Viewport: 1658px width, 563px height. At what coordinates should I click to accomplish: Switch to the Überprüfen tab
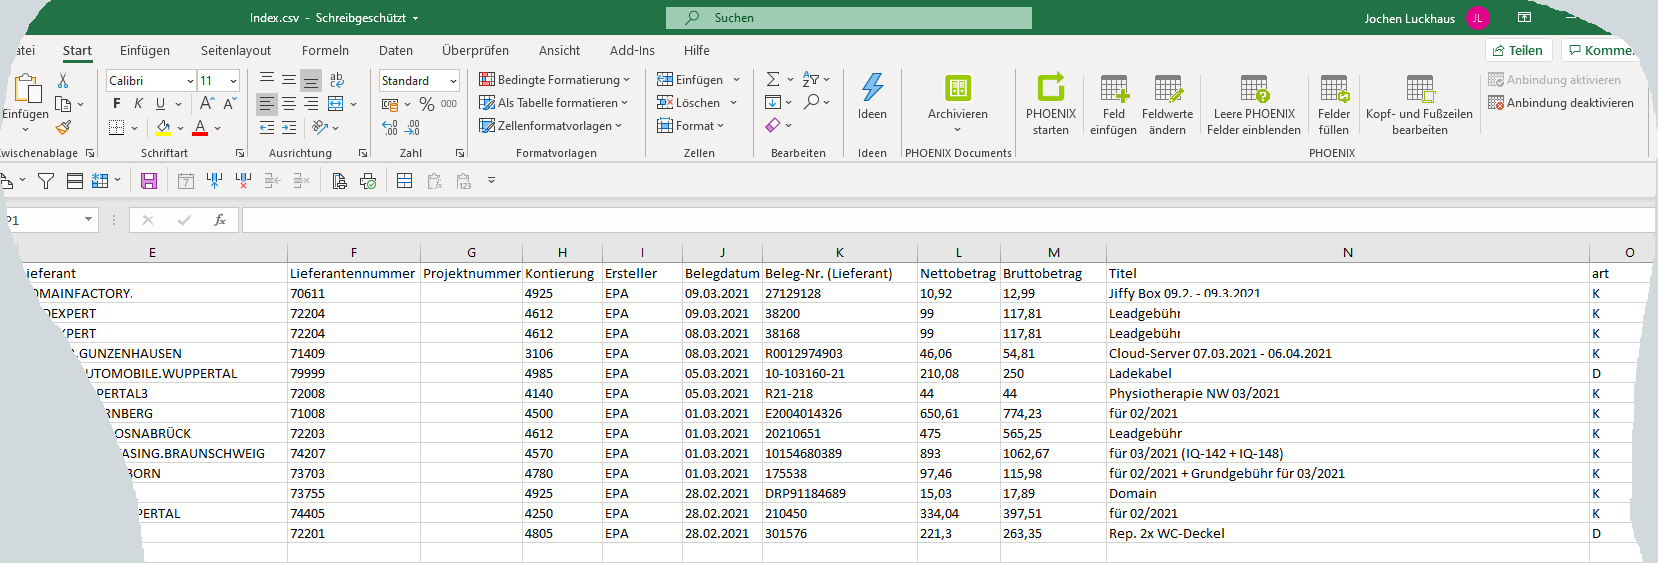475,51
